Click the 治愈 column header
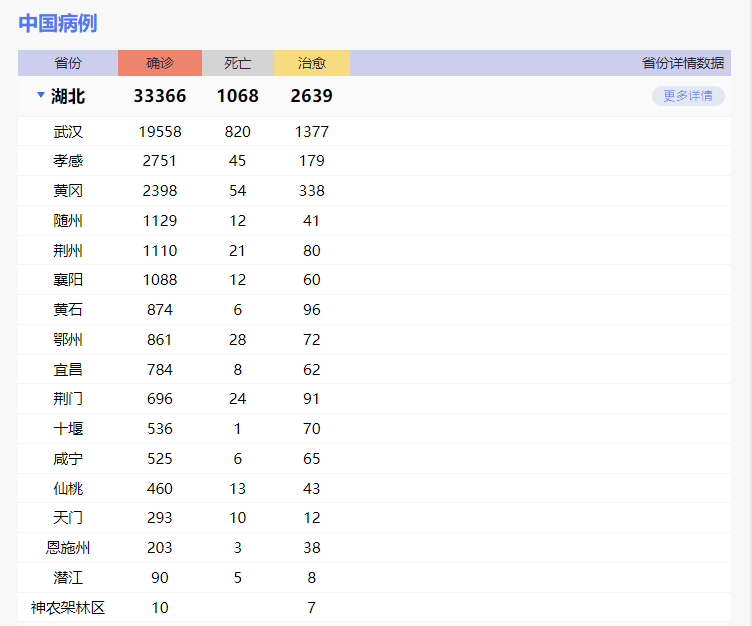Viewport: 752px width, 626px height. 312,63
